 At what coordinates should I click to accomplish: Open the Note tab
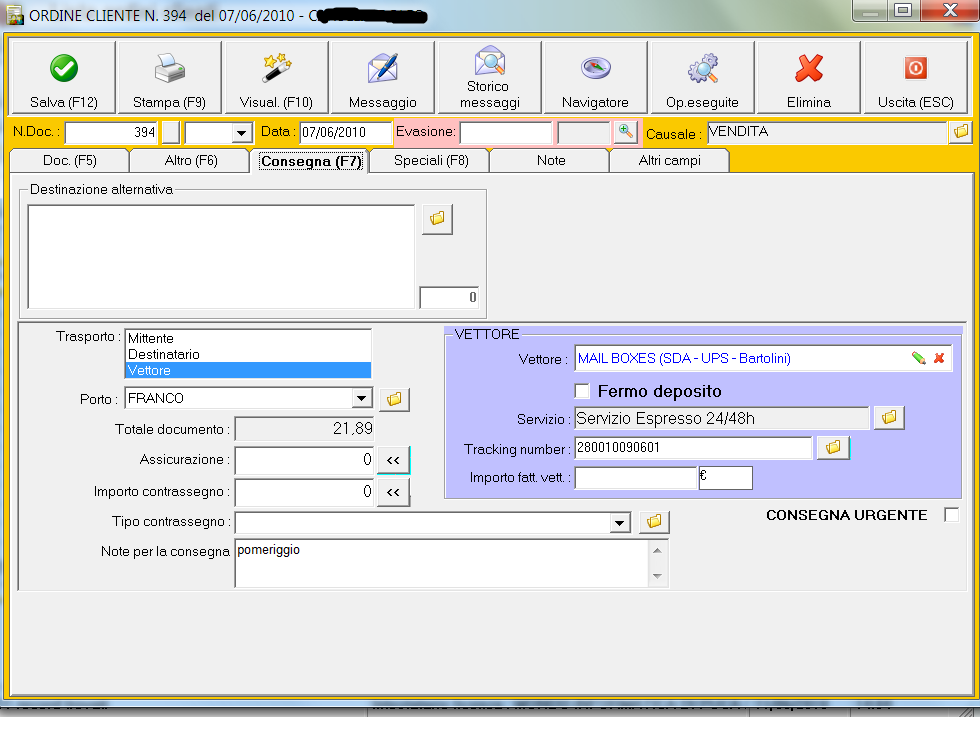pos(551,161)
